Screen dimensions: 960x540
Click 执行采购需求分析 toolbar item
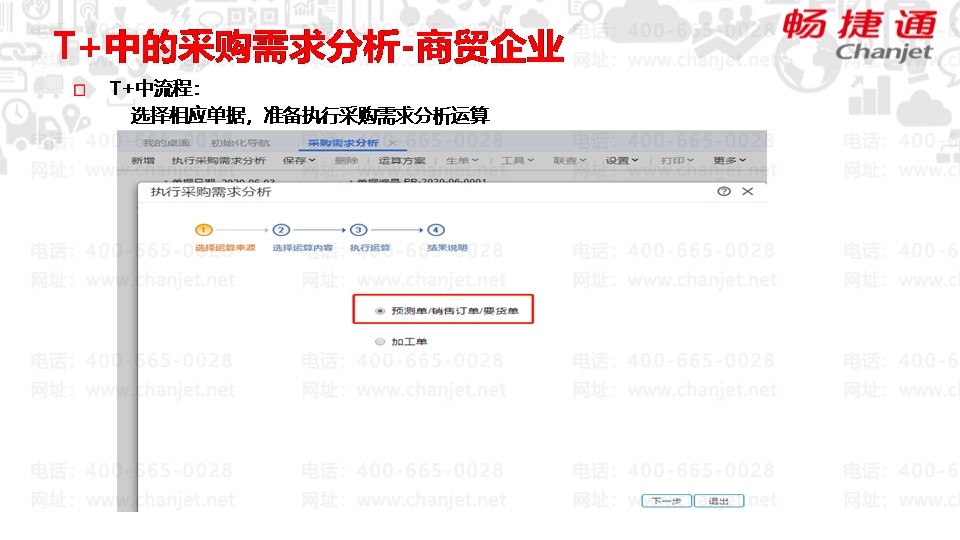coord(219,160)
